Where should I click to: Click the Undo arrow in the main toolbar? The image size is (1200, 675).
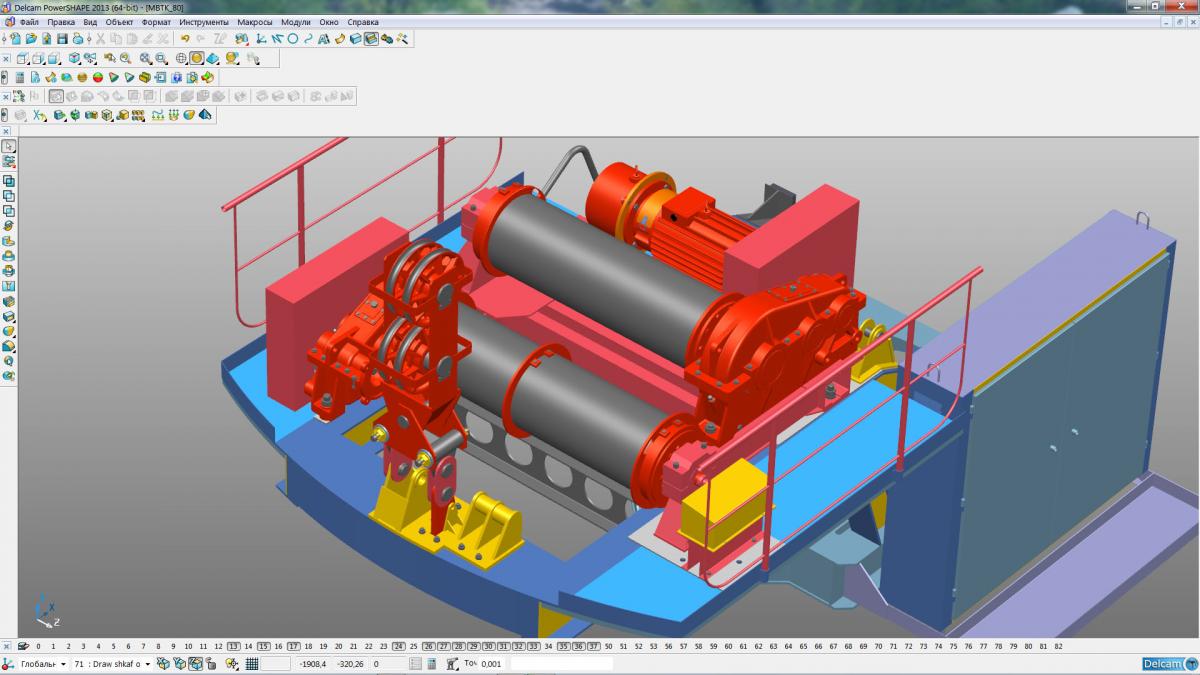click(x=185, y=38)
